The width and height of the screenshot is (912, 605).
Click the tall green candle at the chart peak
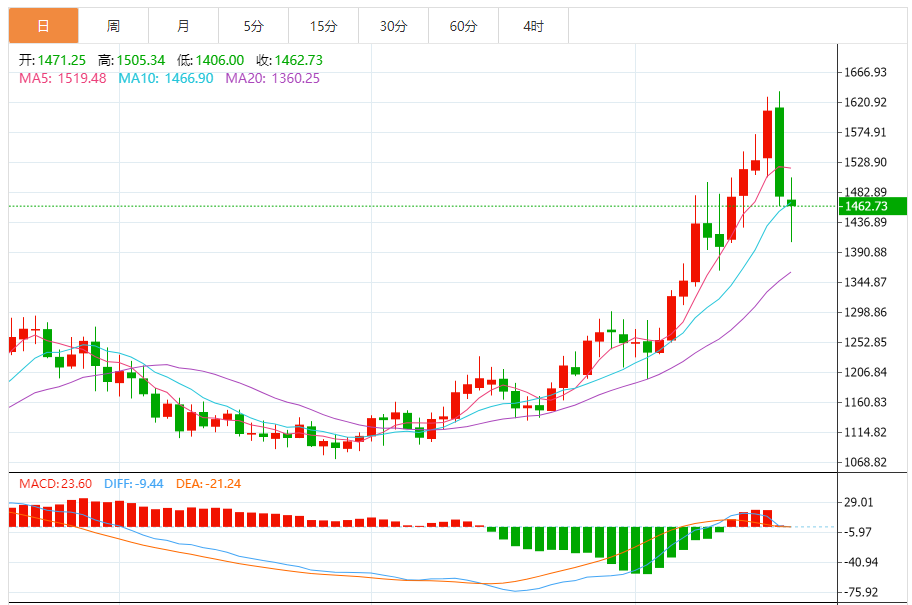tap(779, 151)
